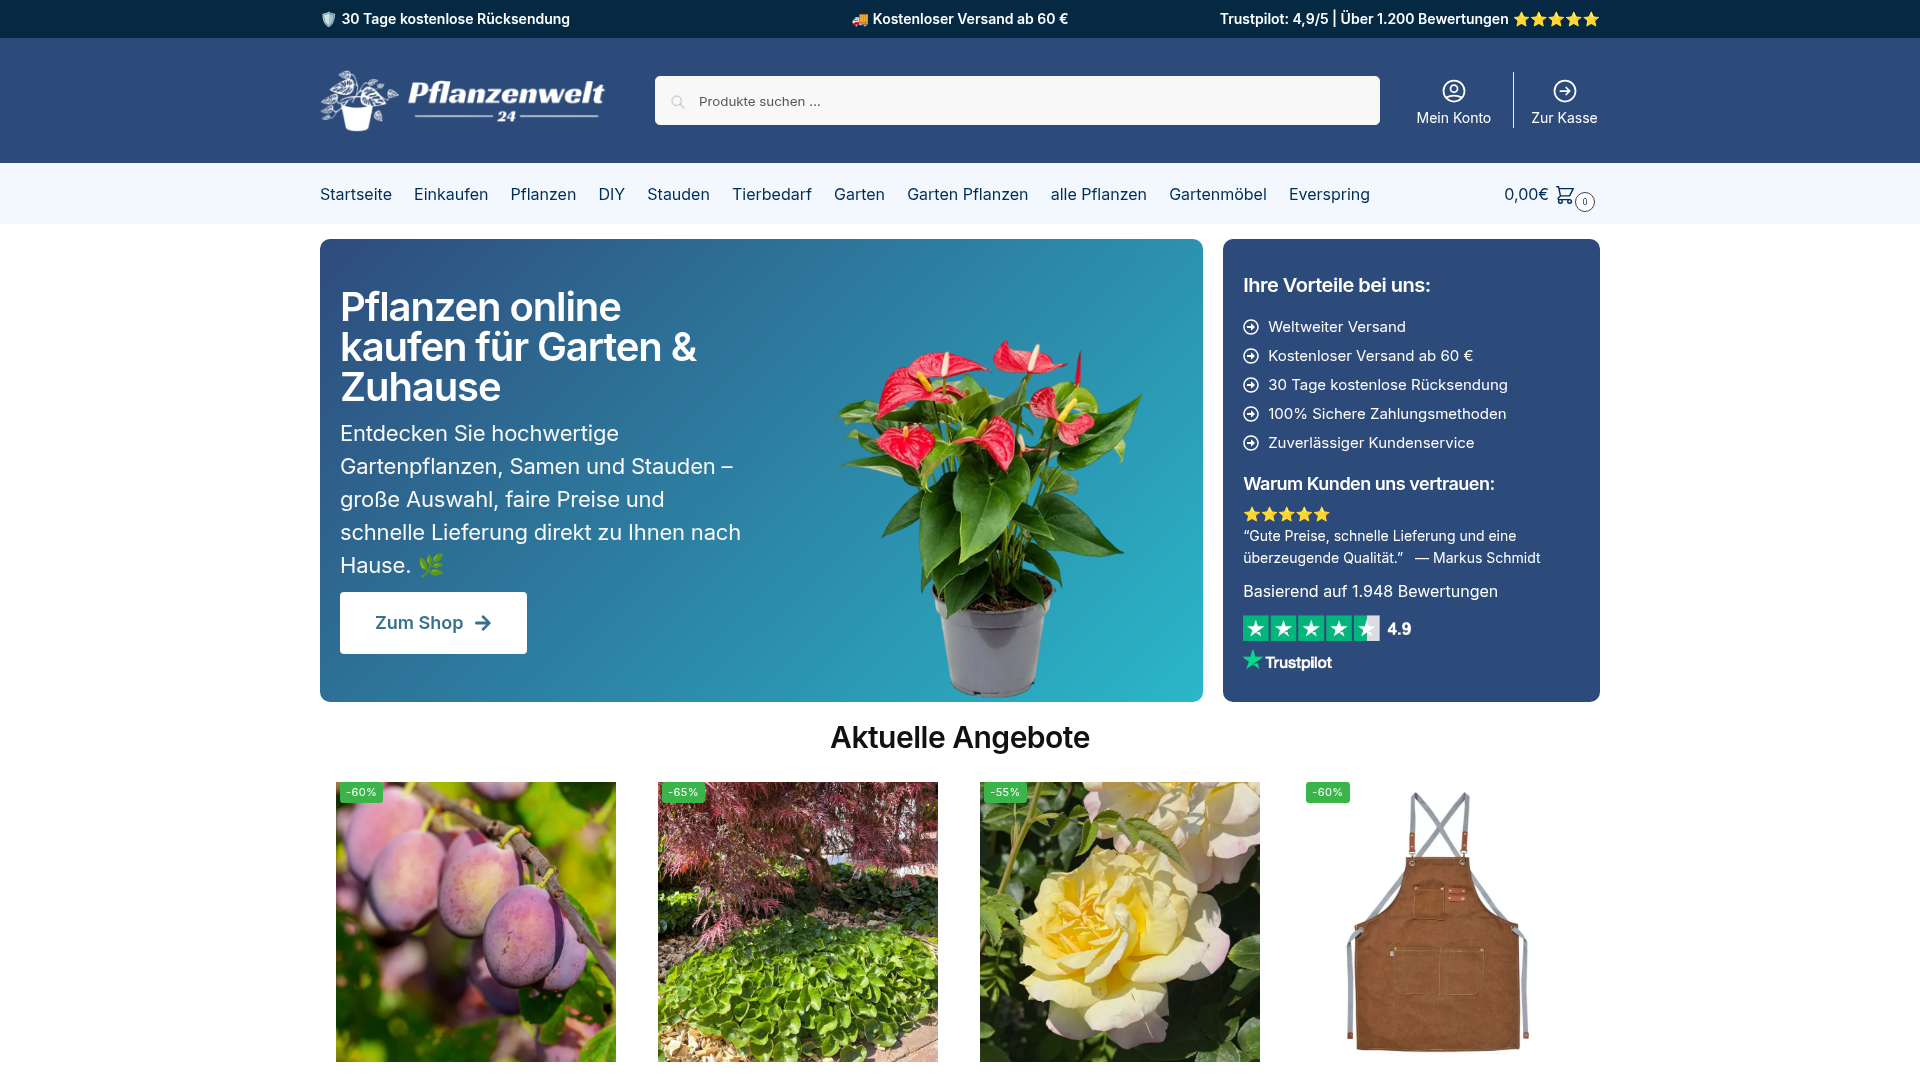This screenshot has height=1080, width=1920.
Task: Click the Trustpilot logo in sidebar
Action: point(1288,661)
